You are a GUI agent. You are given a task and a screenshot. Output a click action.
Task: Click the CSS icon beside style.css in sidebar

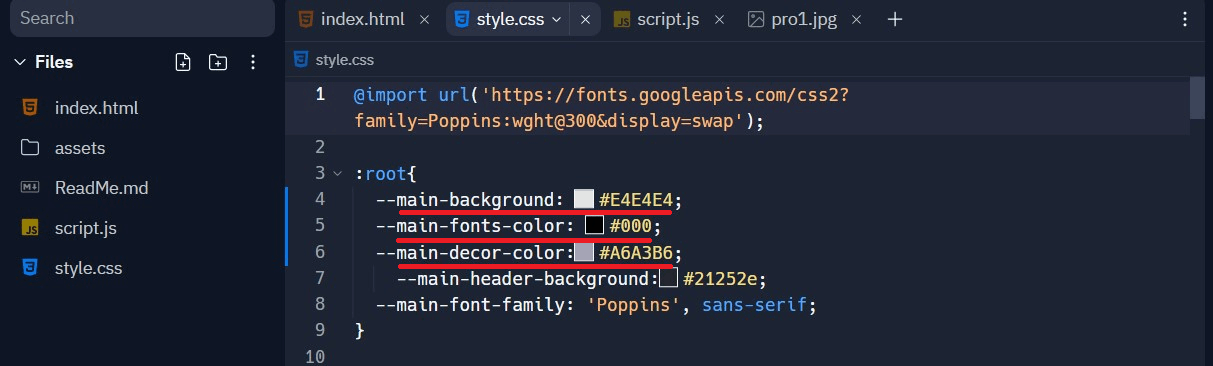[x=31, y=268]
